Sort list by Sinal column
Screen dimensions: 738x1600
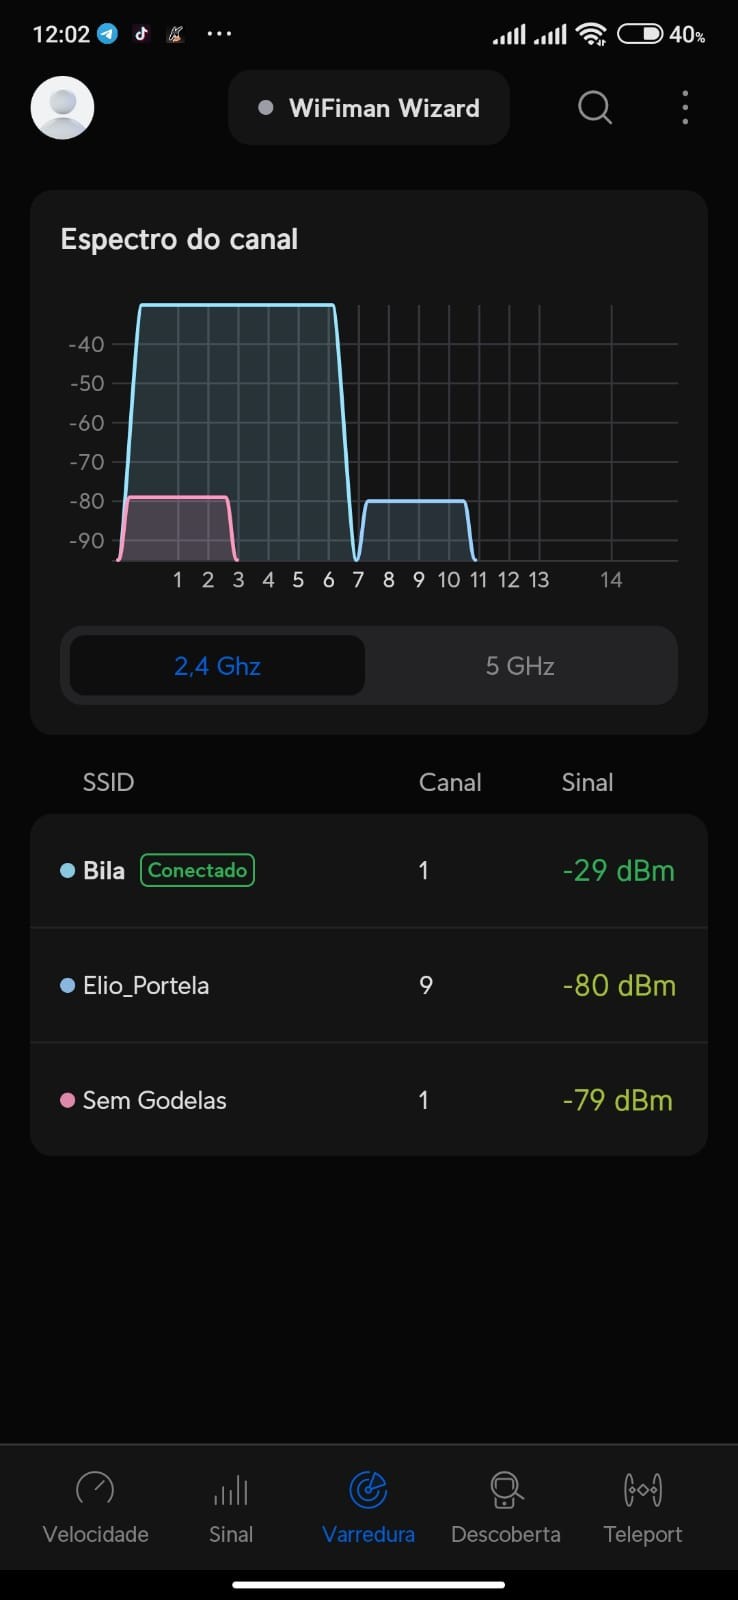tap(587, 782)
